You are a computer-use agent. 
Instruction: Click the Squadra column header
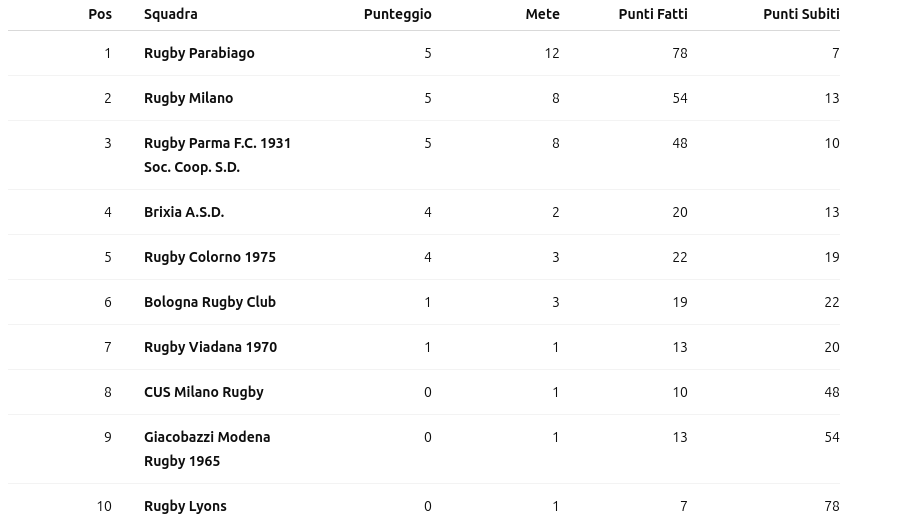[x=171, y=14]
